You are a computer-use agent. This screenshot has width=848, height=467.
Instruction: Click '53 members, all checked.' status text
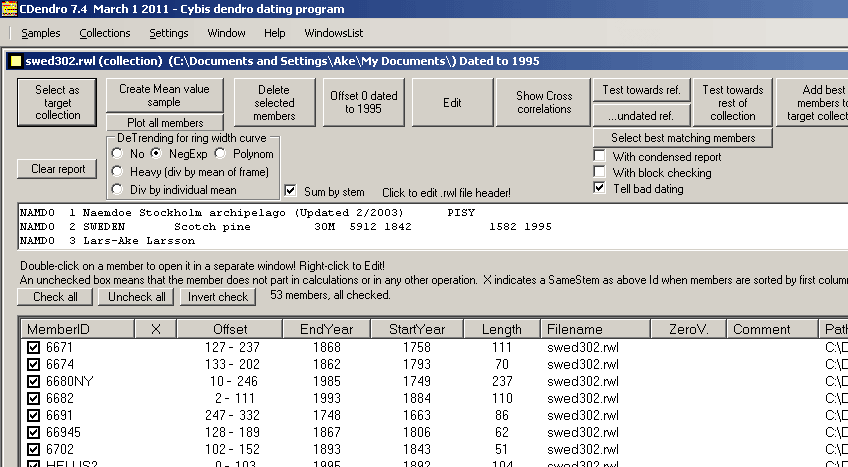point(330,295)
